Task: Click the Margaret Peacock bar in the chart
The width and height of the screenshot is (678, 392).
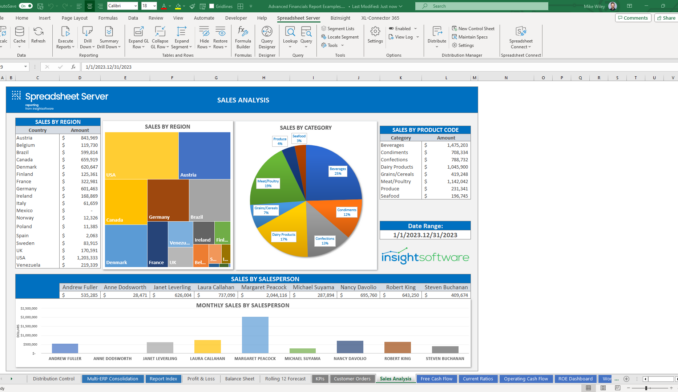Action: pos(255,335)
